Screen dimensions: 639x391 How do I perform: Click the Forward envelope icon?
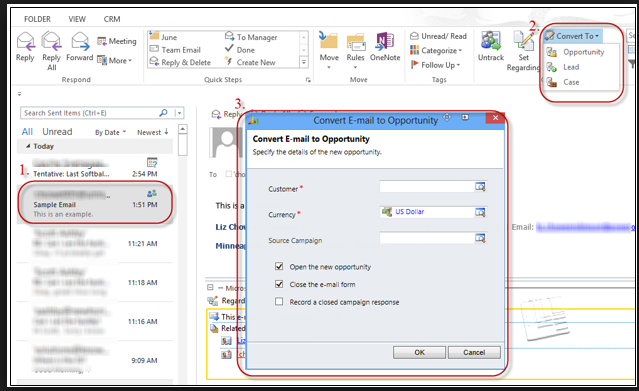click(80, 42)
